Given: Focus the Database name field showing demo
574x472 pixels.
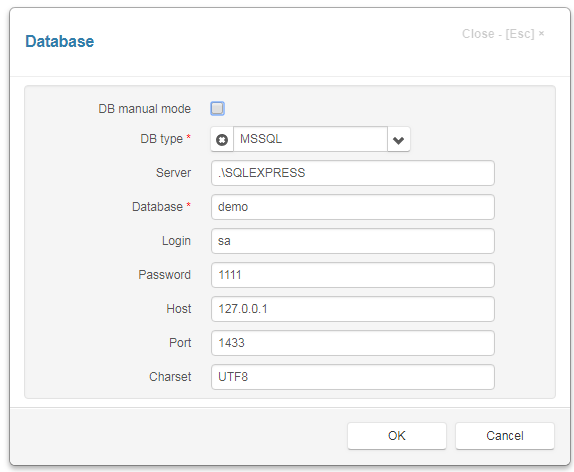Looking at the screenshot, I should pos(353,207).
